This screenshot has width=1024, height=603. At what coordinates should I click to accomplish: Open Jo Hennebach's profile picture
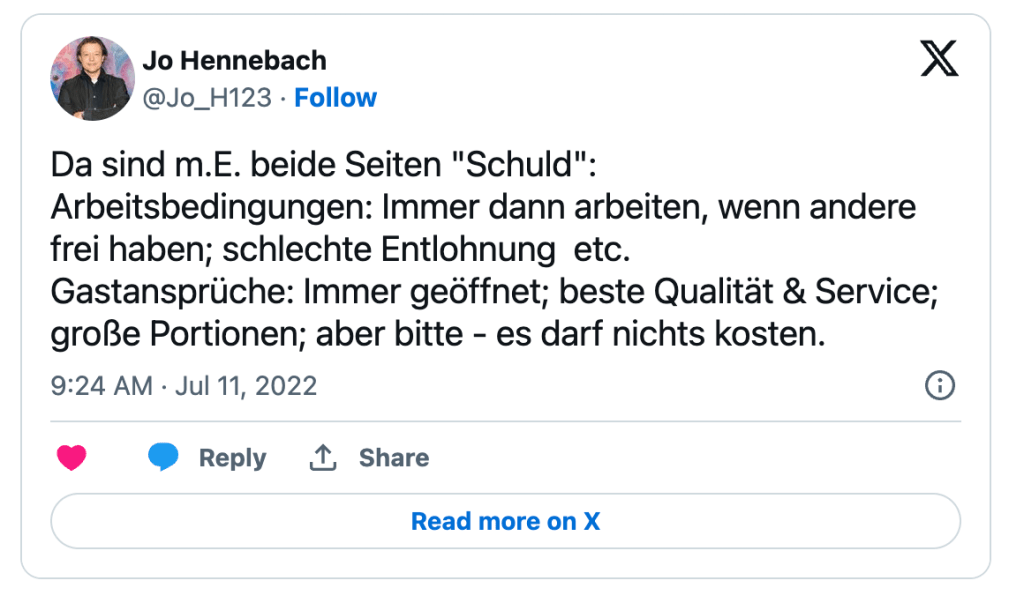[x=92, y=78]
